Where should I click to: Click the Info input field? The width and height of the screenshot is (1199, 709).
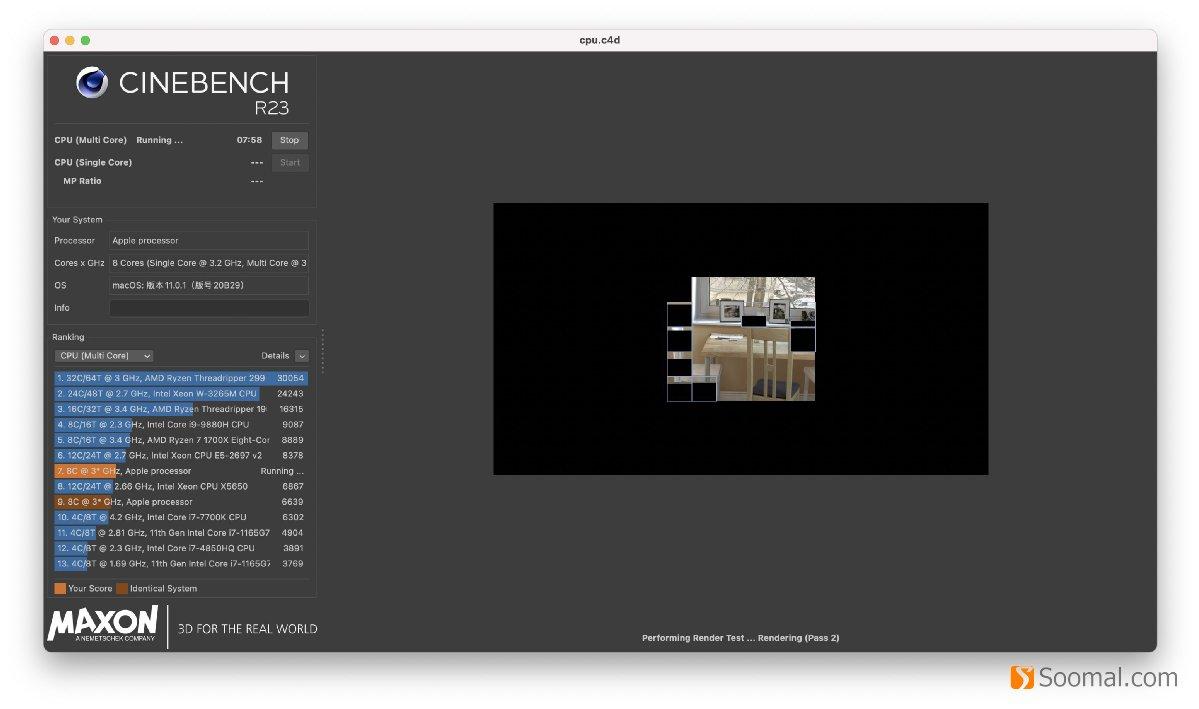pos(209,307)
